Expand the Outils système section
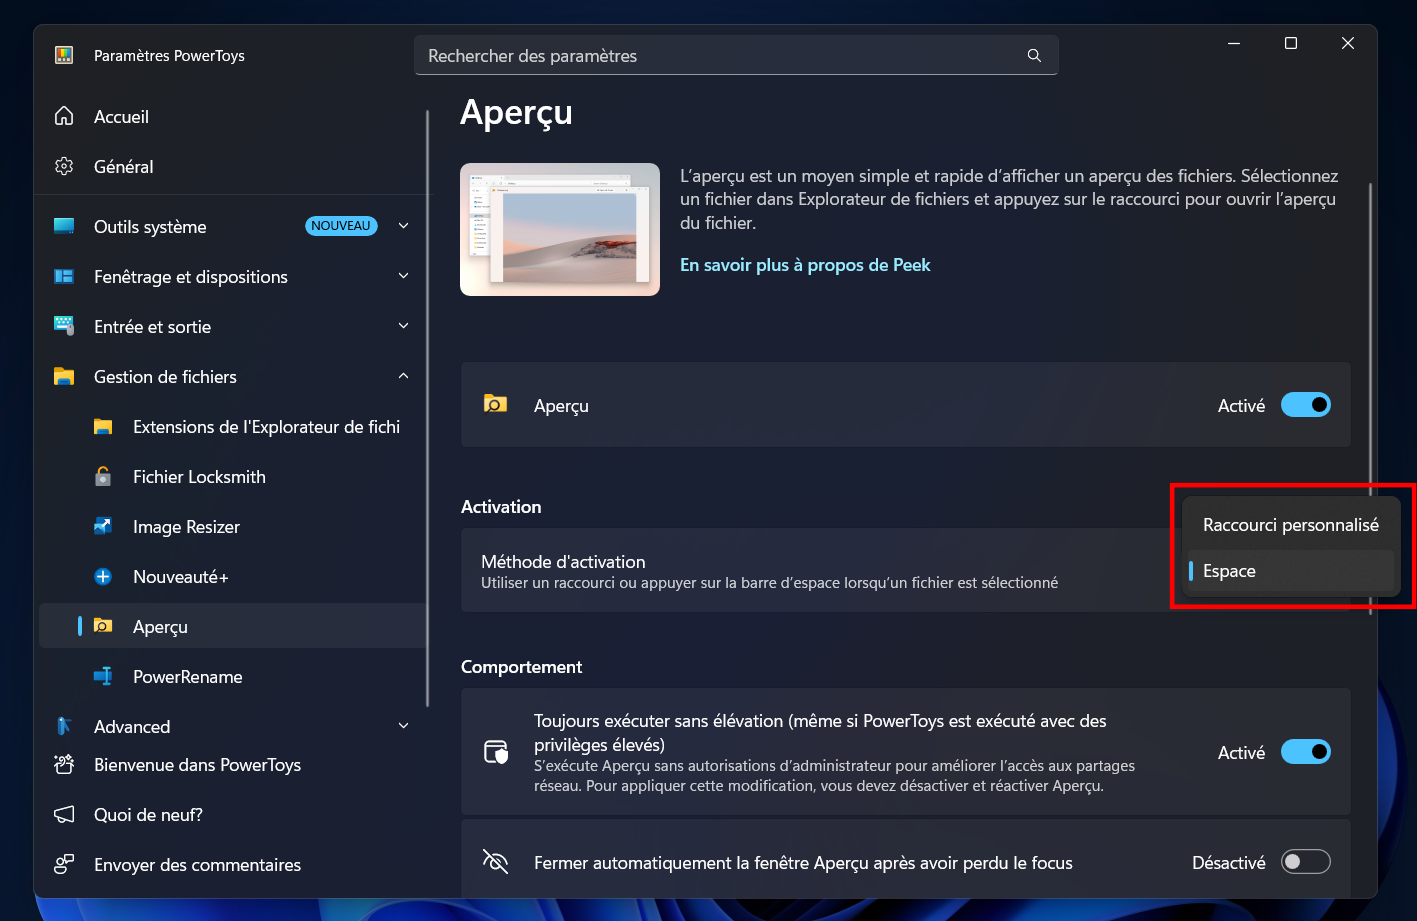 pyautogui.click(x=404, y=226)
